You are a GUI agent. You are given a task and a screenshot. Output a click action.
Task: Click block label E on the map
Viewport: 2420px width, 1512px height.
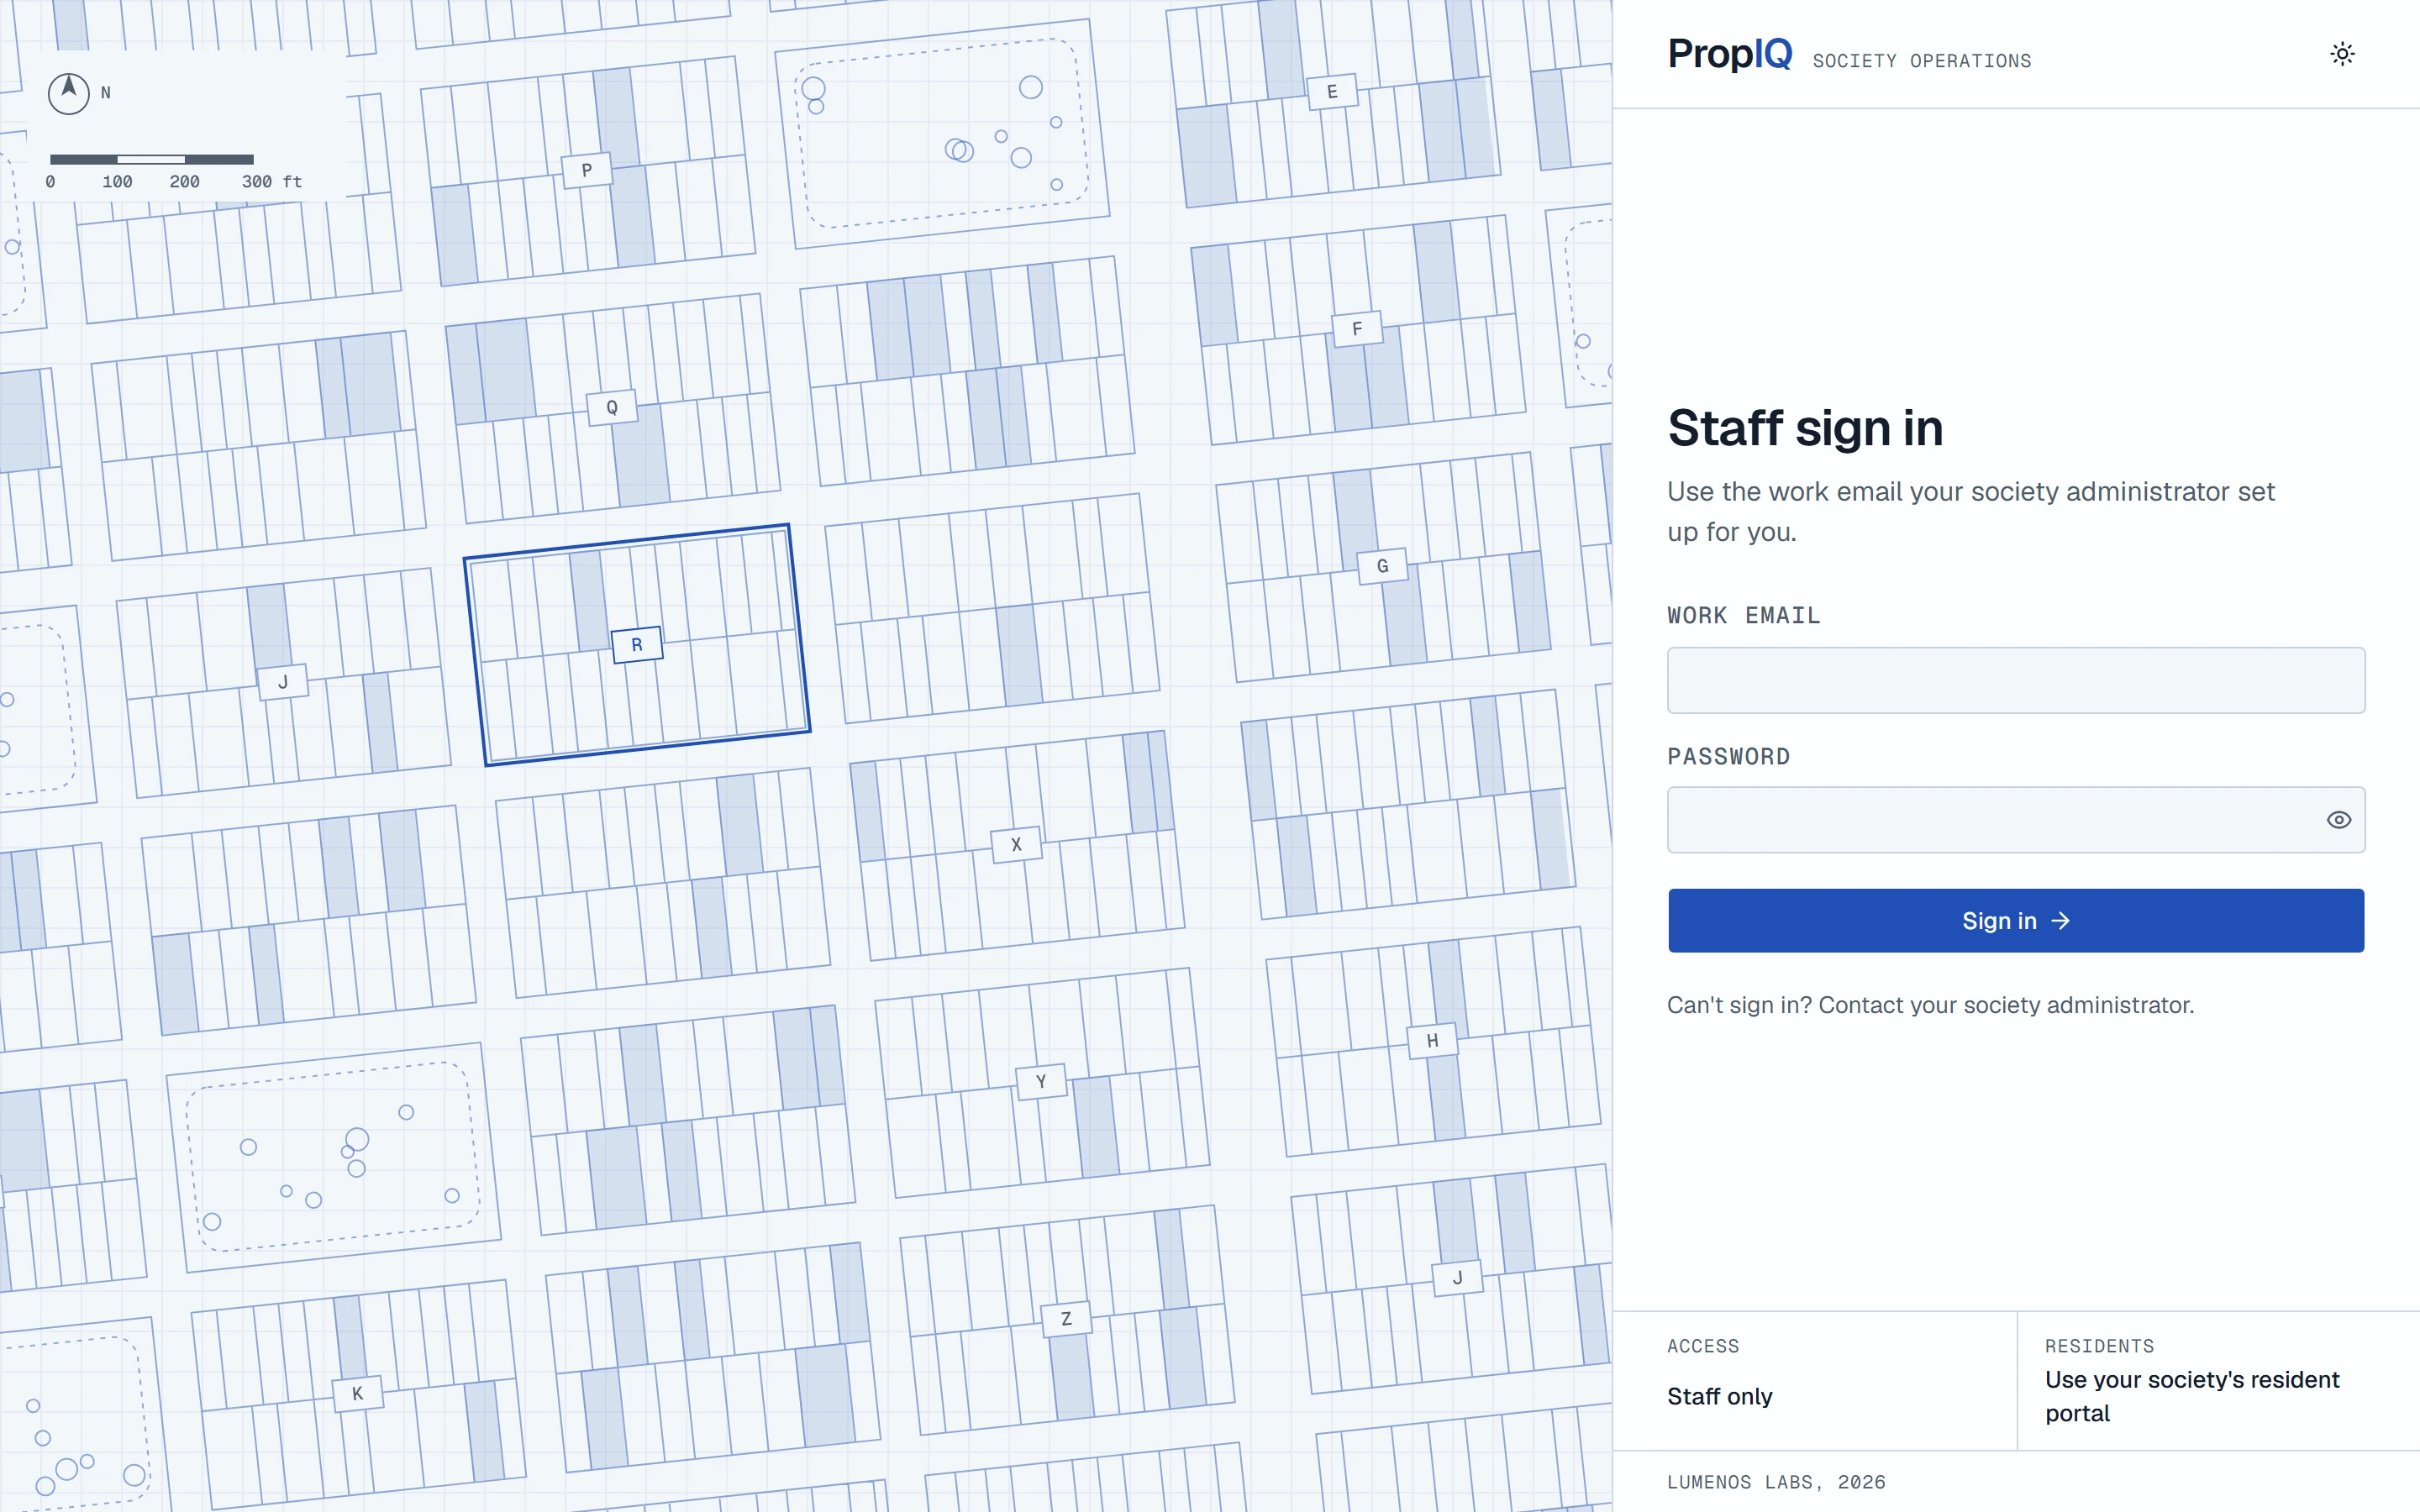pos(1332,91)
